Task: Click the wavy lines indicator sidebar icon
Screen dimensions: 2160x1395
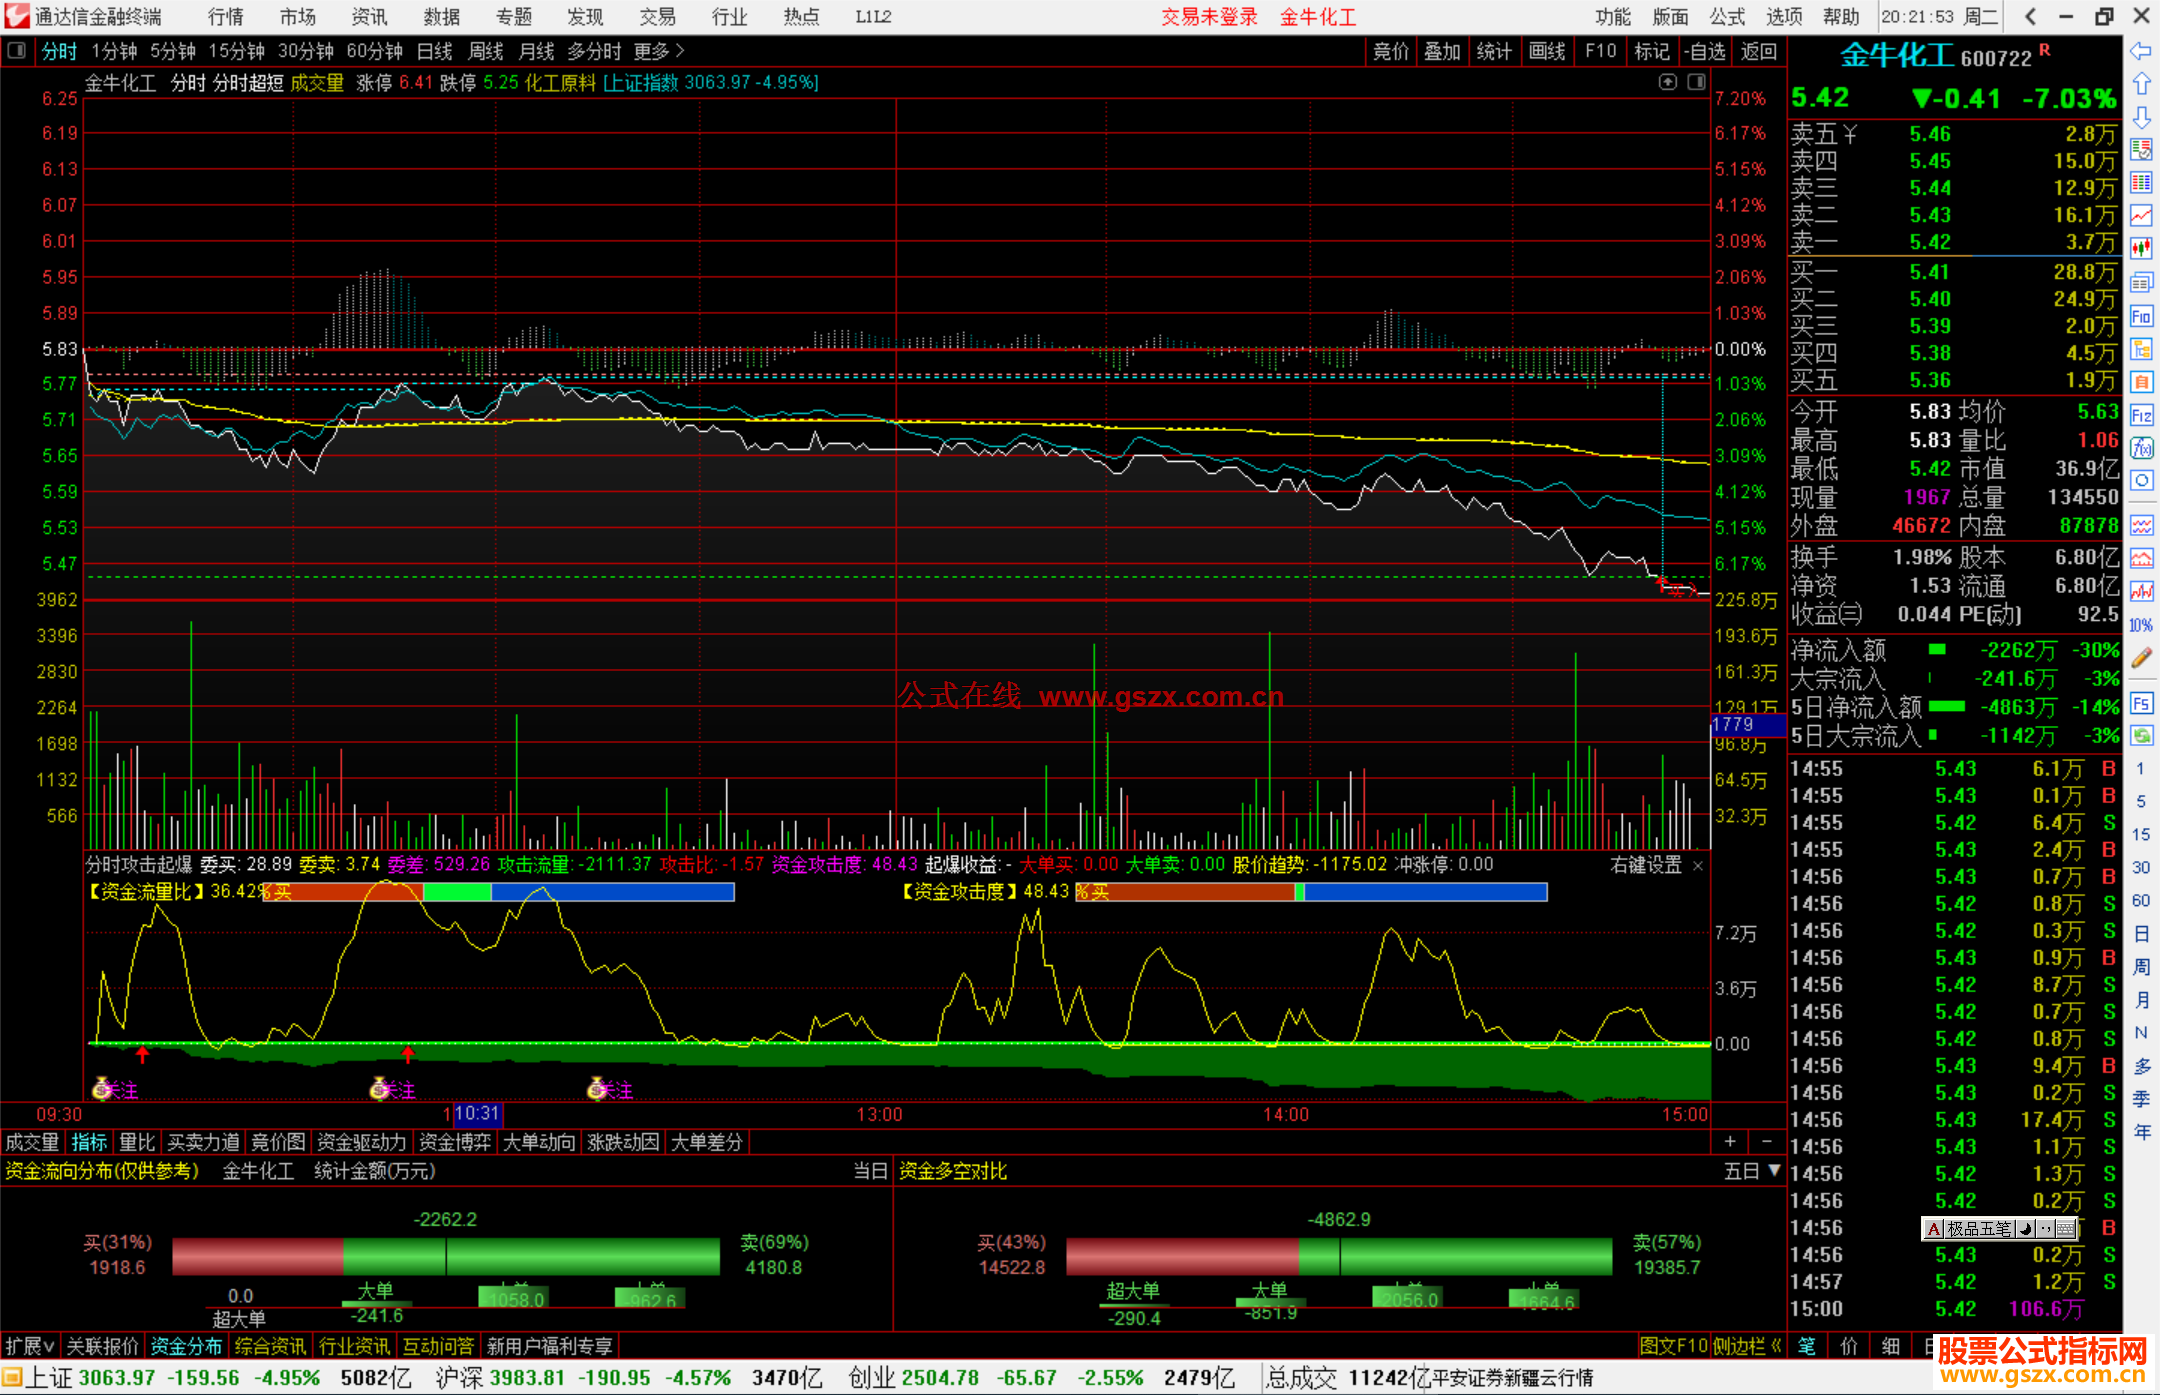Action: pyautogui.click(x=2141, y=525)
